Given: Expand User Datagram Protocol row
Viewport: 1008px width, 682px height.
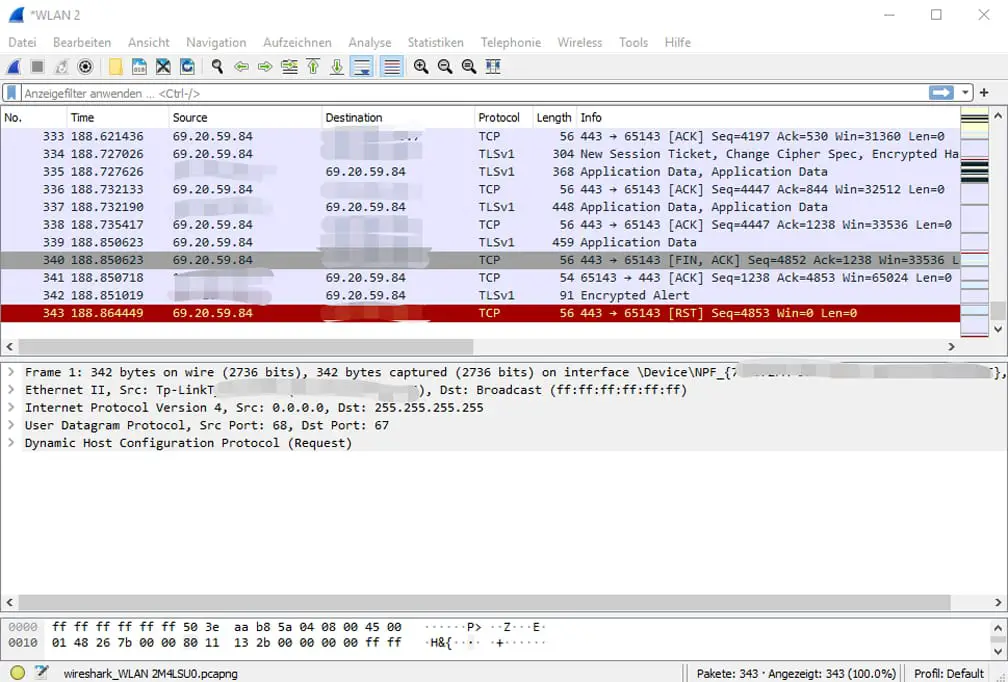Looking at the screenshot, I should 11,425.
